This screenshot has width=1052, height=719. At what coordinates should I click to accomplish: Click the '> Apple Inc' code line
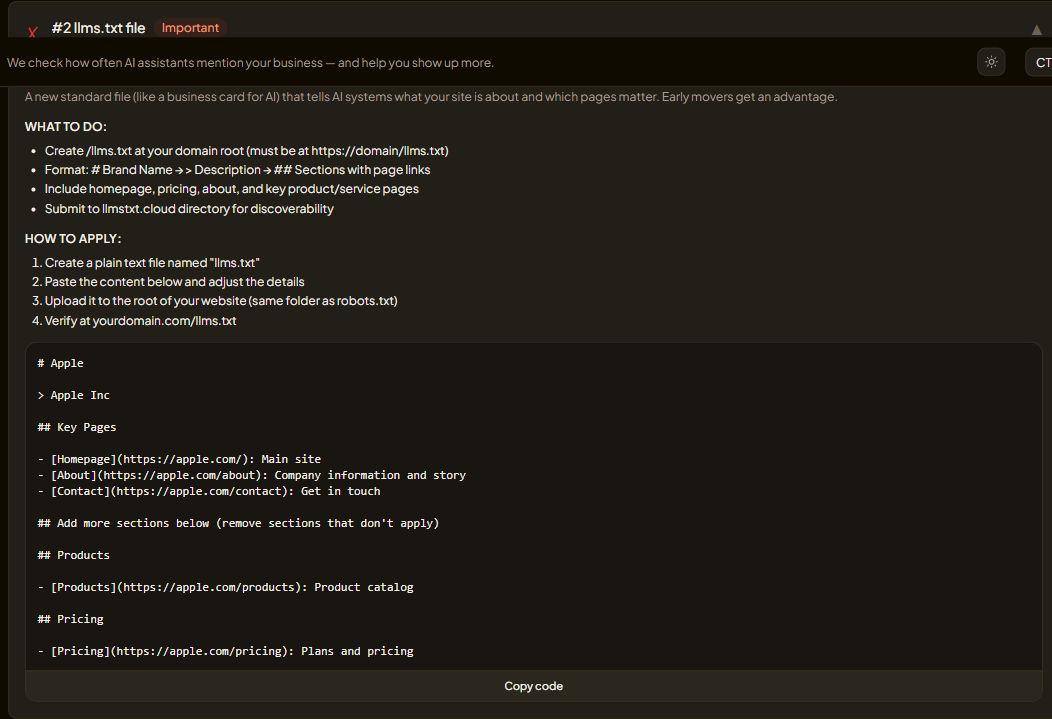click(73, 395)
